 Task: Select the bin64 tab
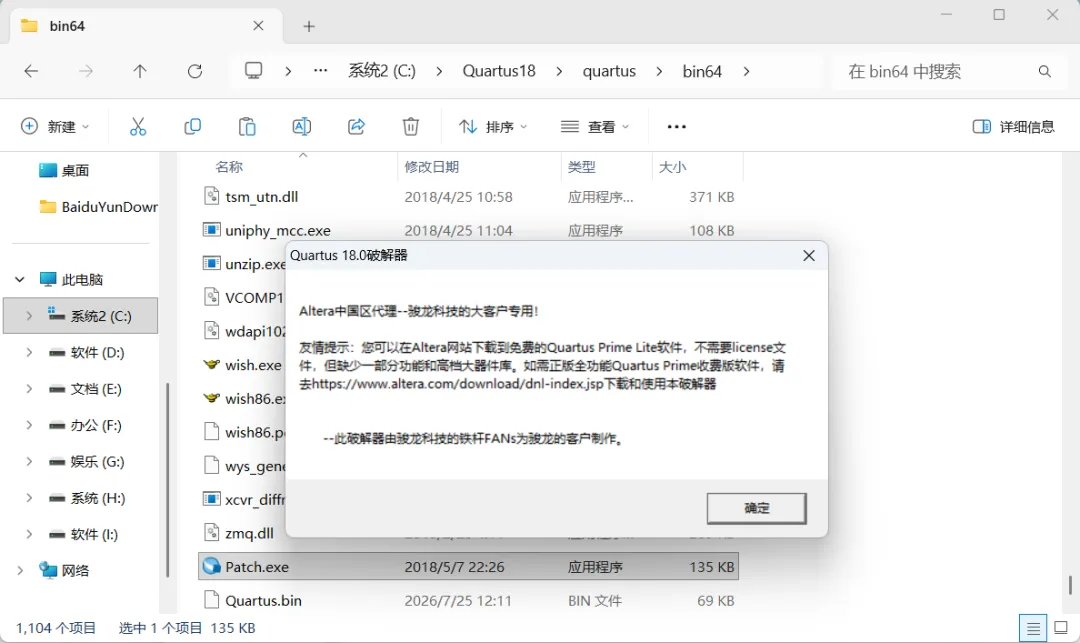click(x=146, y=26)
